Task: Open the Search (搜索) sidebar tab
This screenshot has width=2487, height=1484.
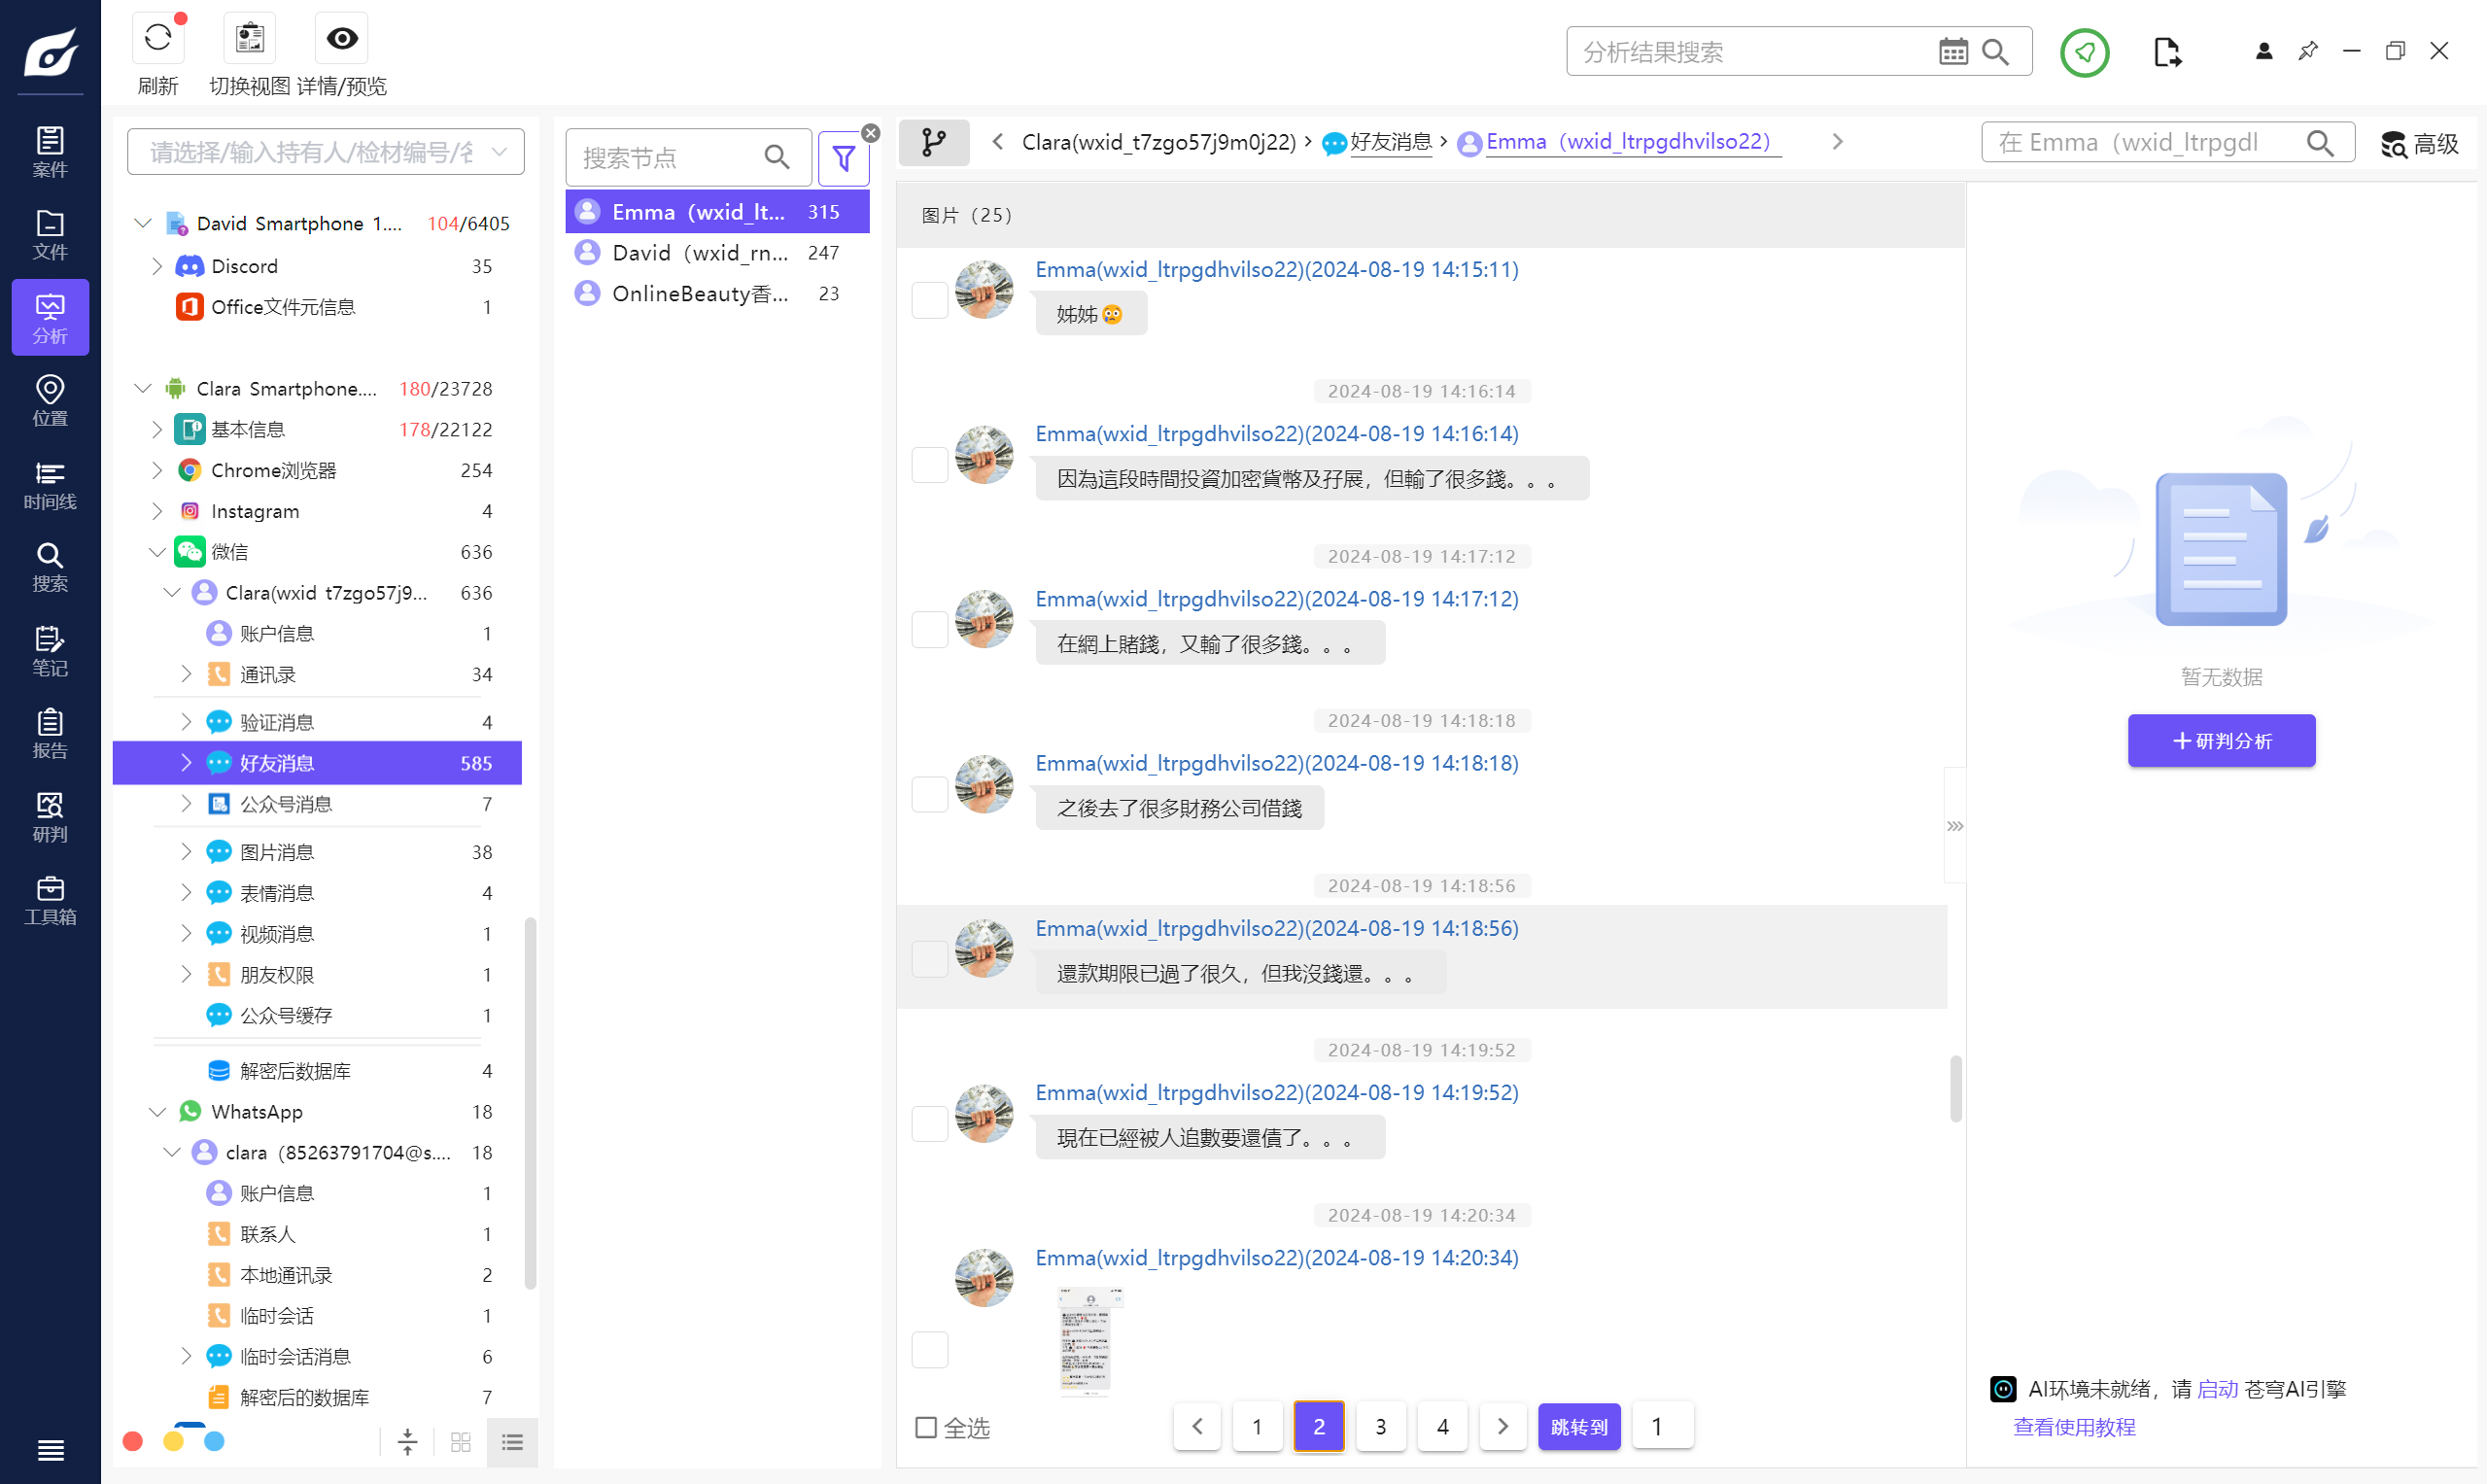Action: coord(50,567)
